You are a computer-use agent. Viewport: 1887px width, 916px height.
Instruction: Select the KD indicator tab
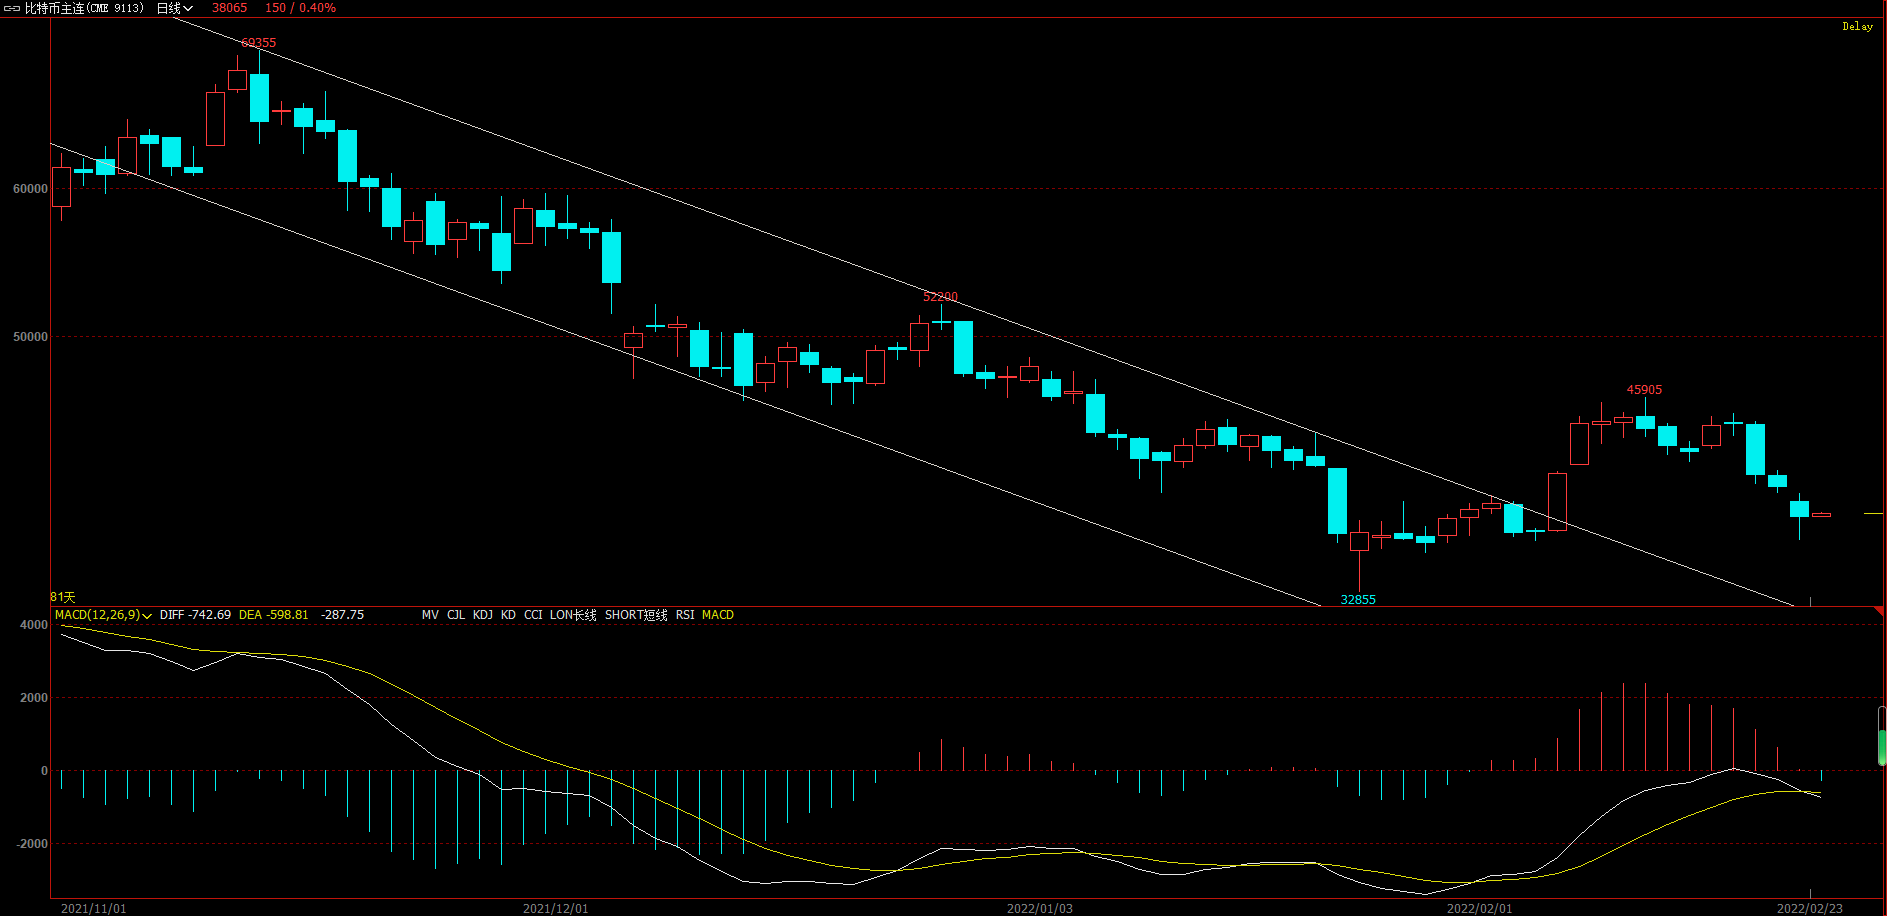click(x=508, y=615)
